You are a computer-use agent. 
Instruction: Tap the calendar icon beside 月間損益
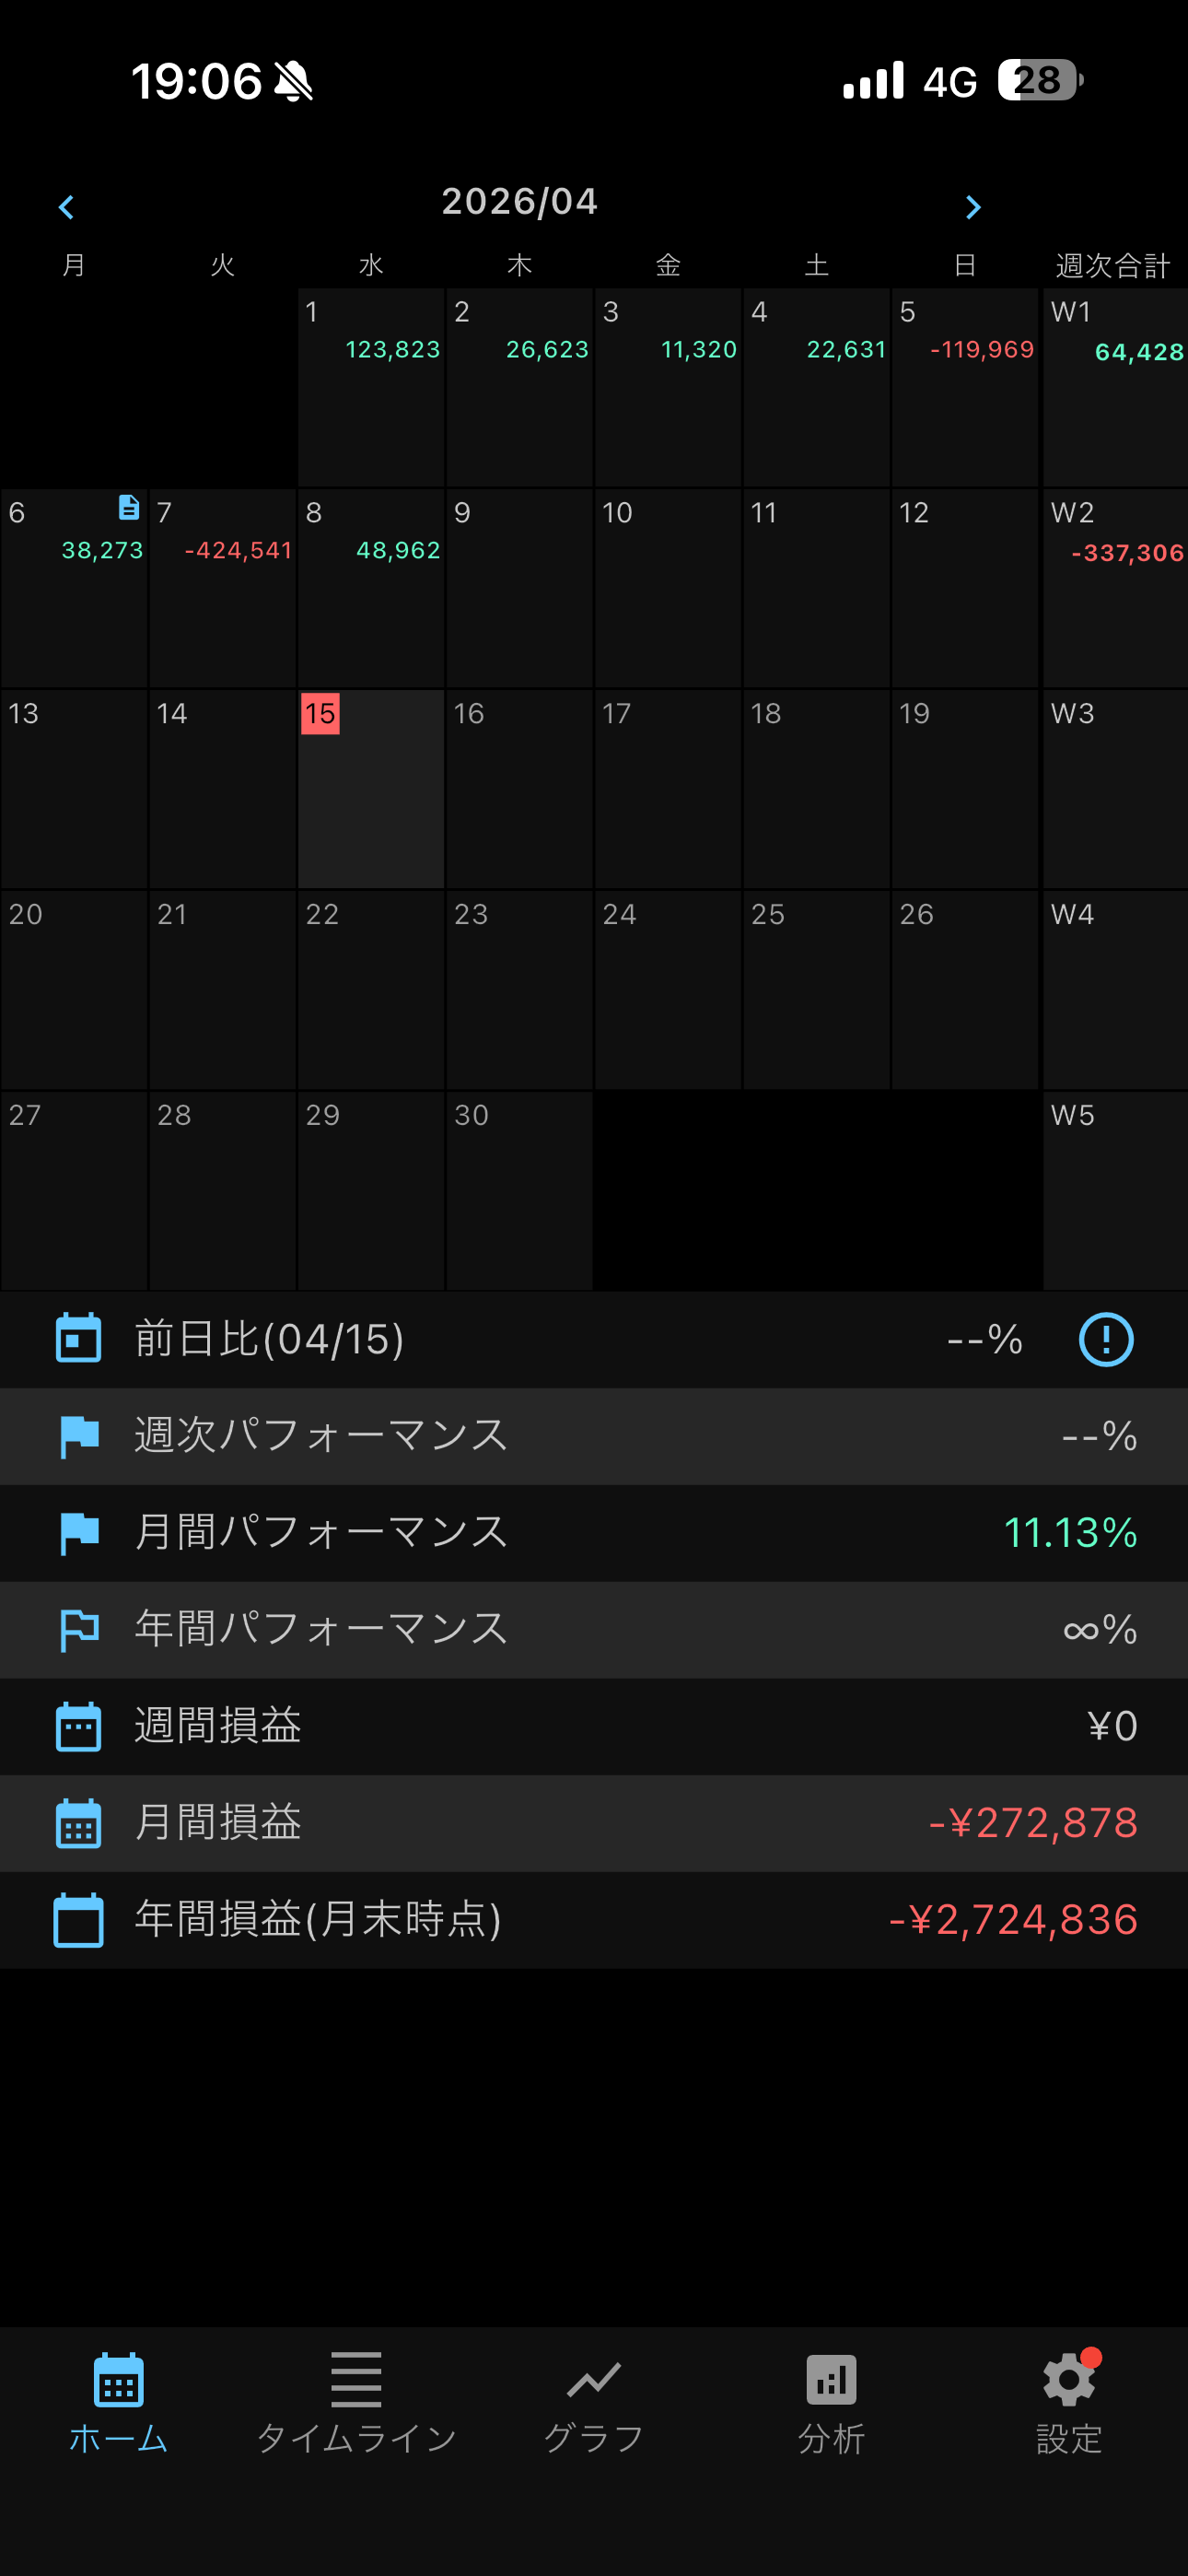coord(78,1823)
